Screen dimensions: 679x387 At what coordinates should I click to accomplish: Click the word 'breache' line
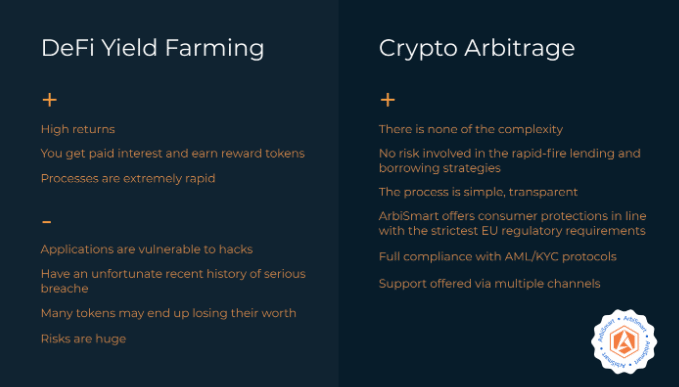click(x=65, y=288)
